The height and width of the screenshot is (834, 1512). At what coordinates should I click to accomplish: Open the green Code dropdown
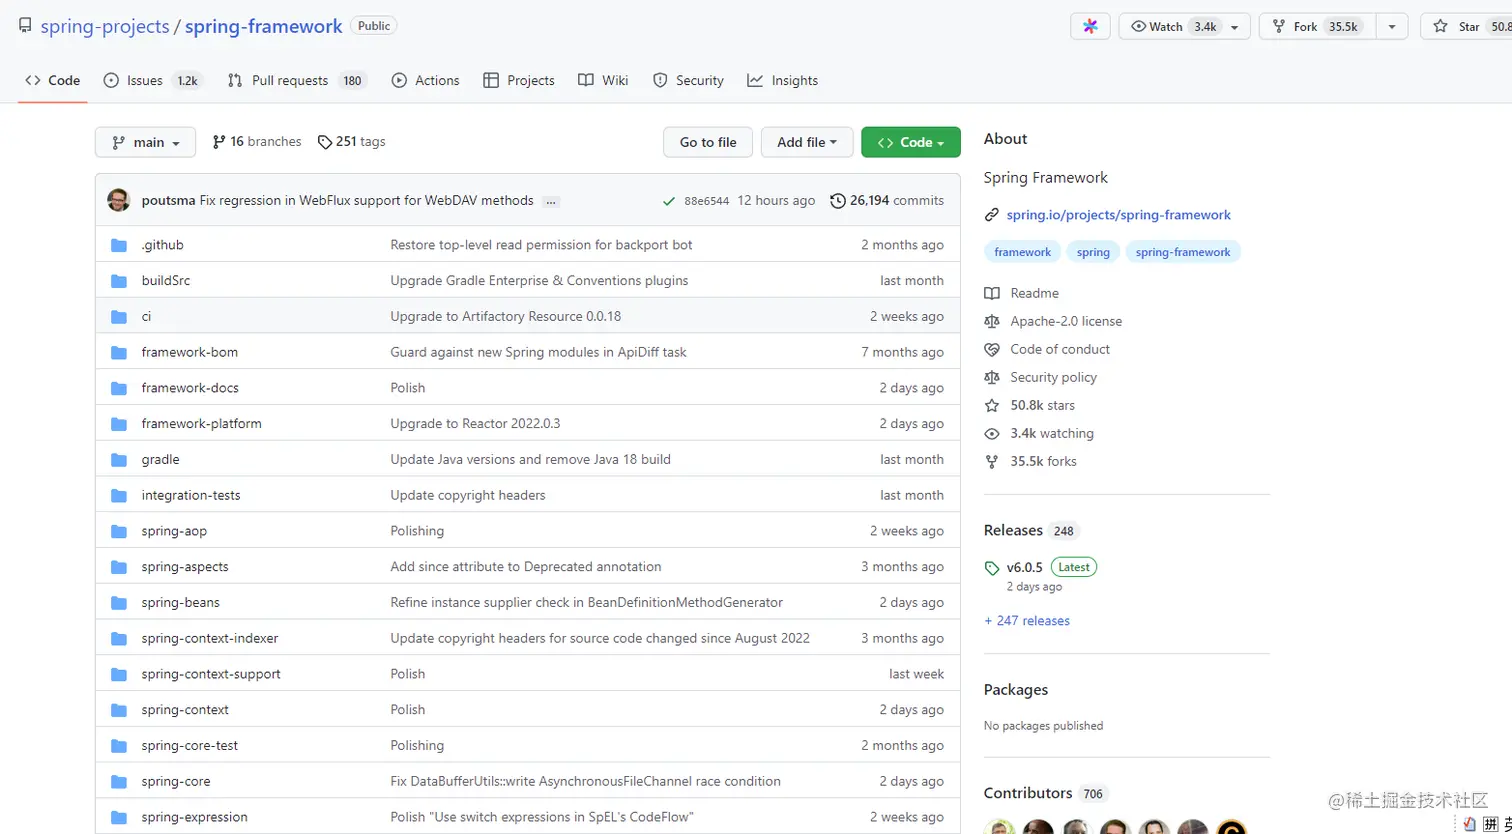tap(911, 142)
